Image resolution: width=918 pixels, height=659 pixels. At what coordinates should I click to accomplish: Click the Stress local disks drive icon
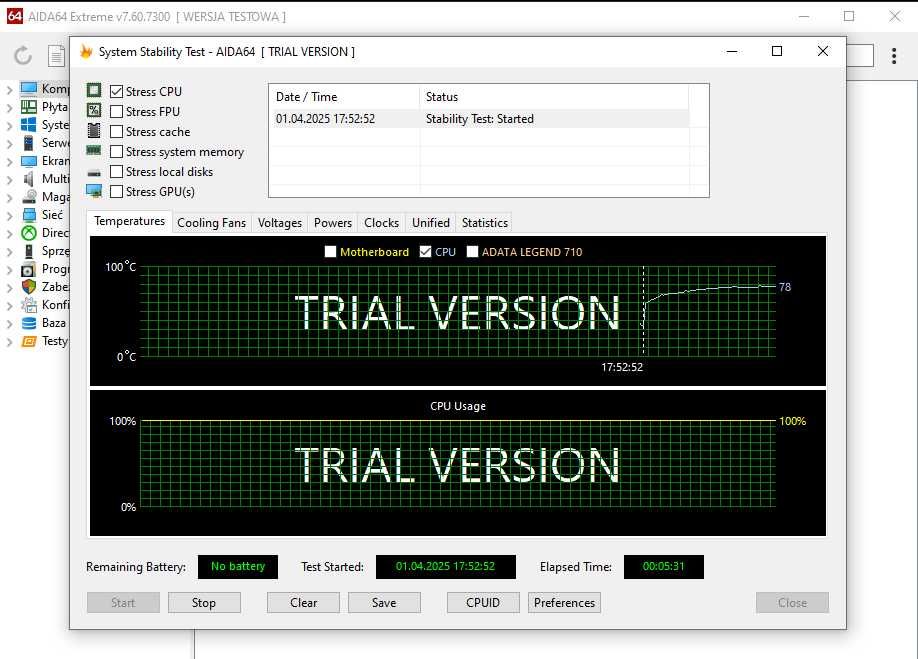tap(94, 173)
